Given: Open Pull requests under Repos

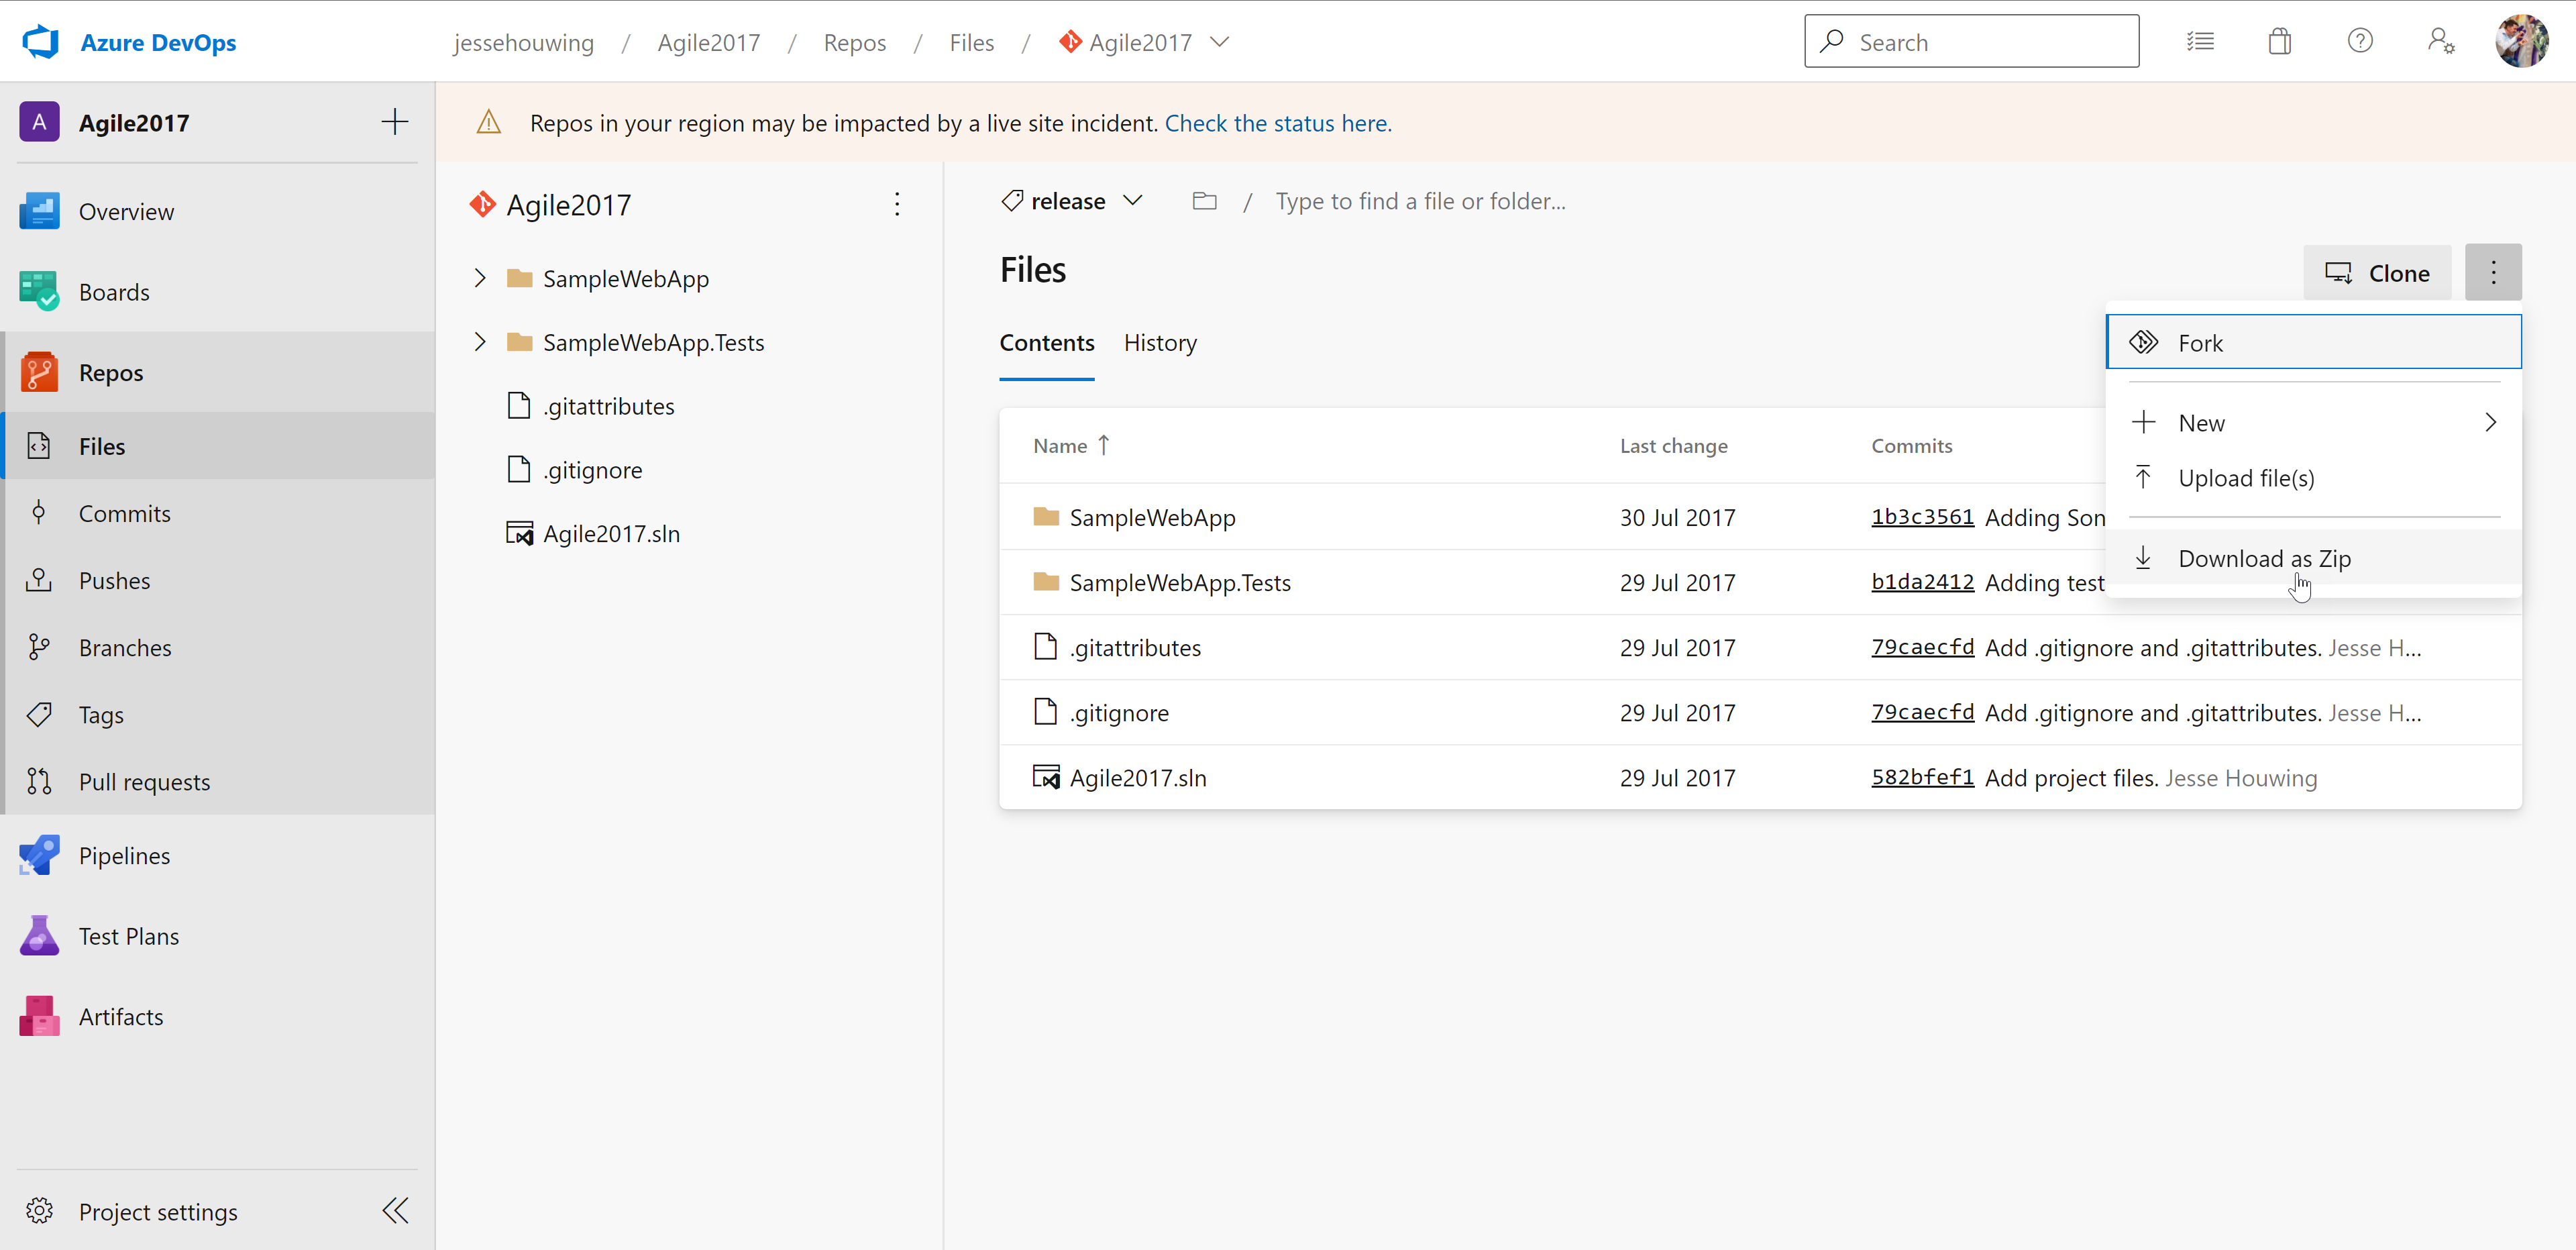Looking at the screenshot, I should [x=218, y=781].
